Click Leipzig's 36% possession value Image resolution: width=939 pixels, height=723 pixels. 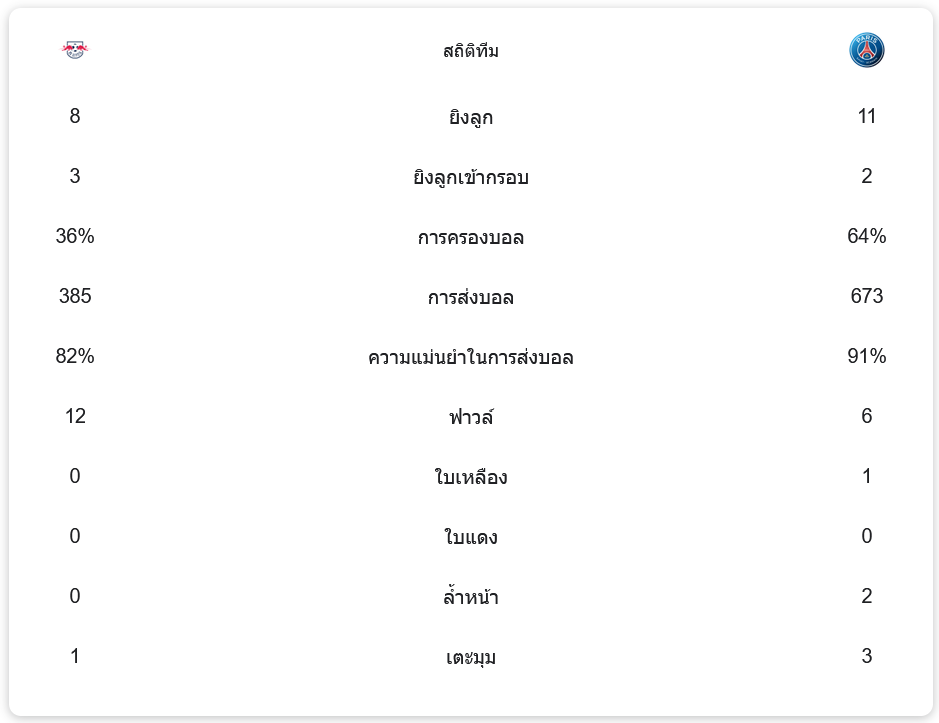point(75,236)
